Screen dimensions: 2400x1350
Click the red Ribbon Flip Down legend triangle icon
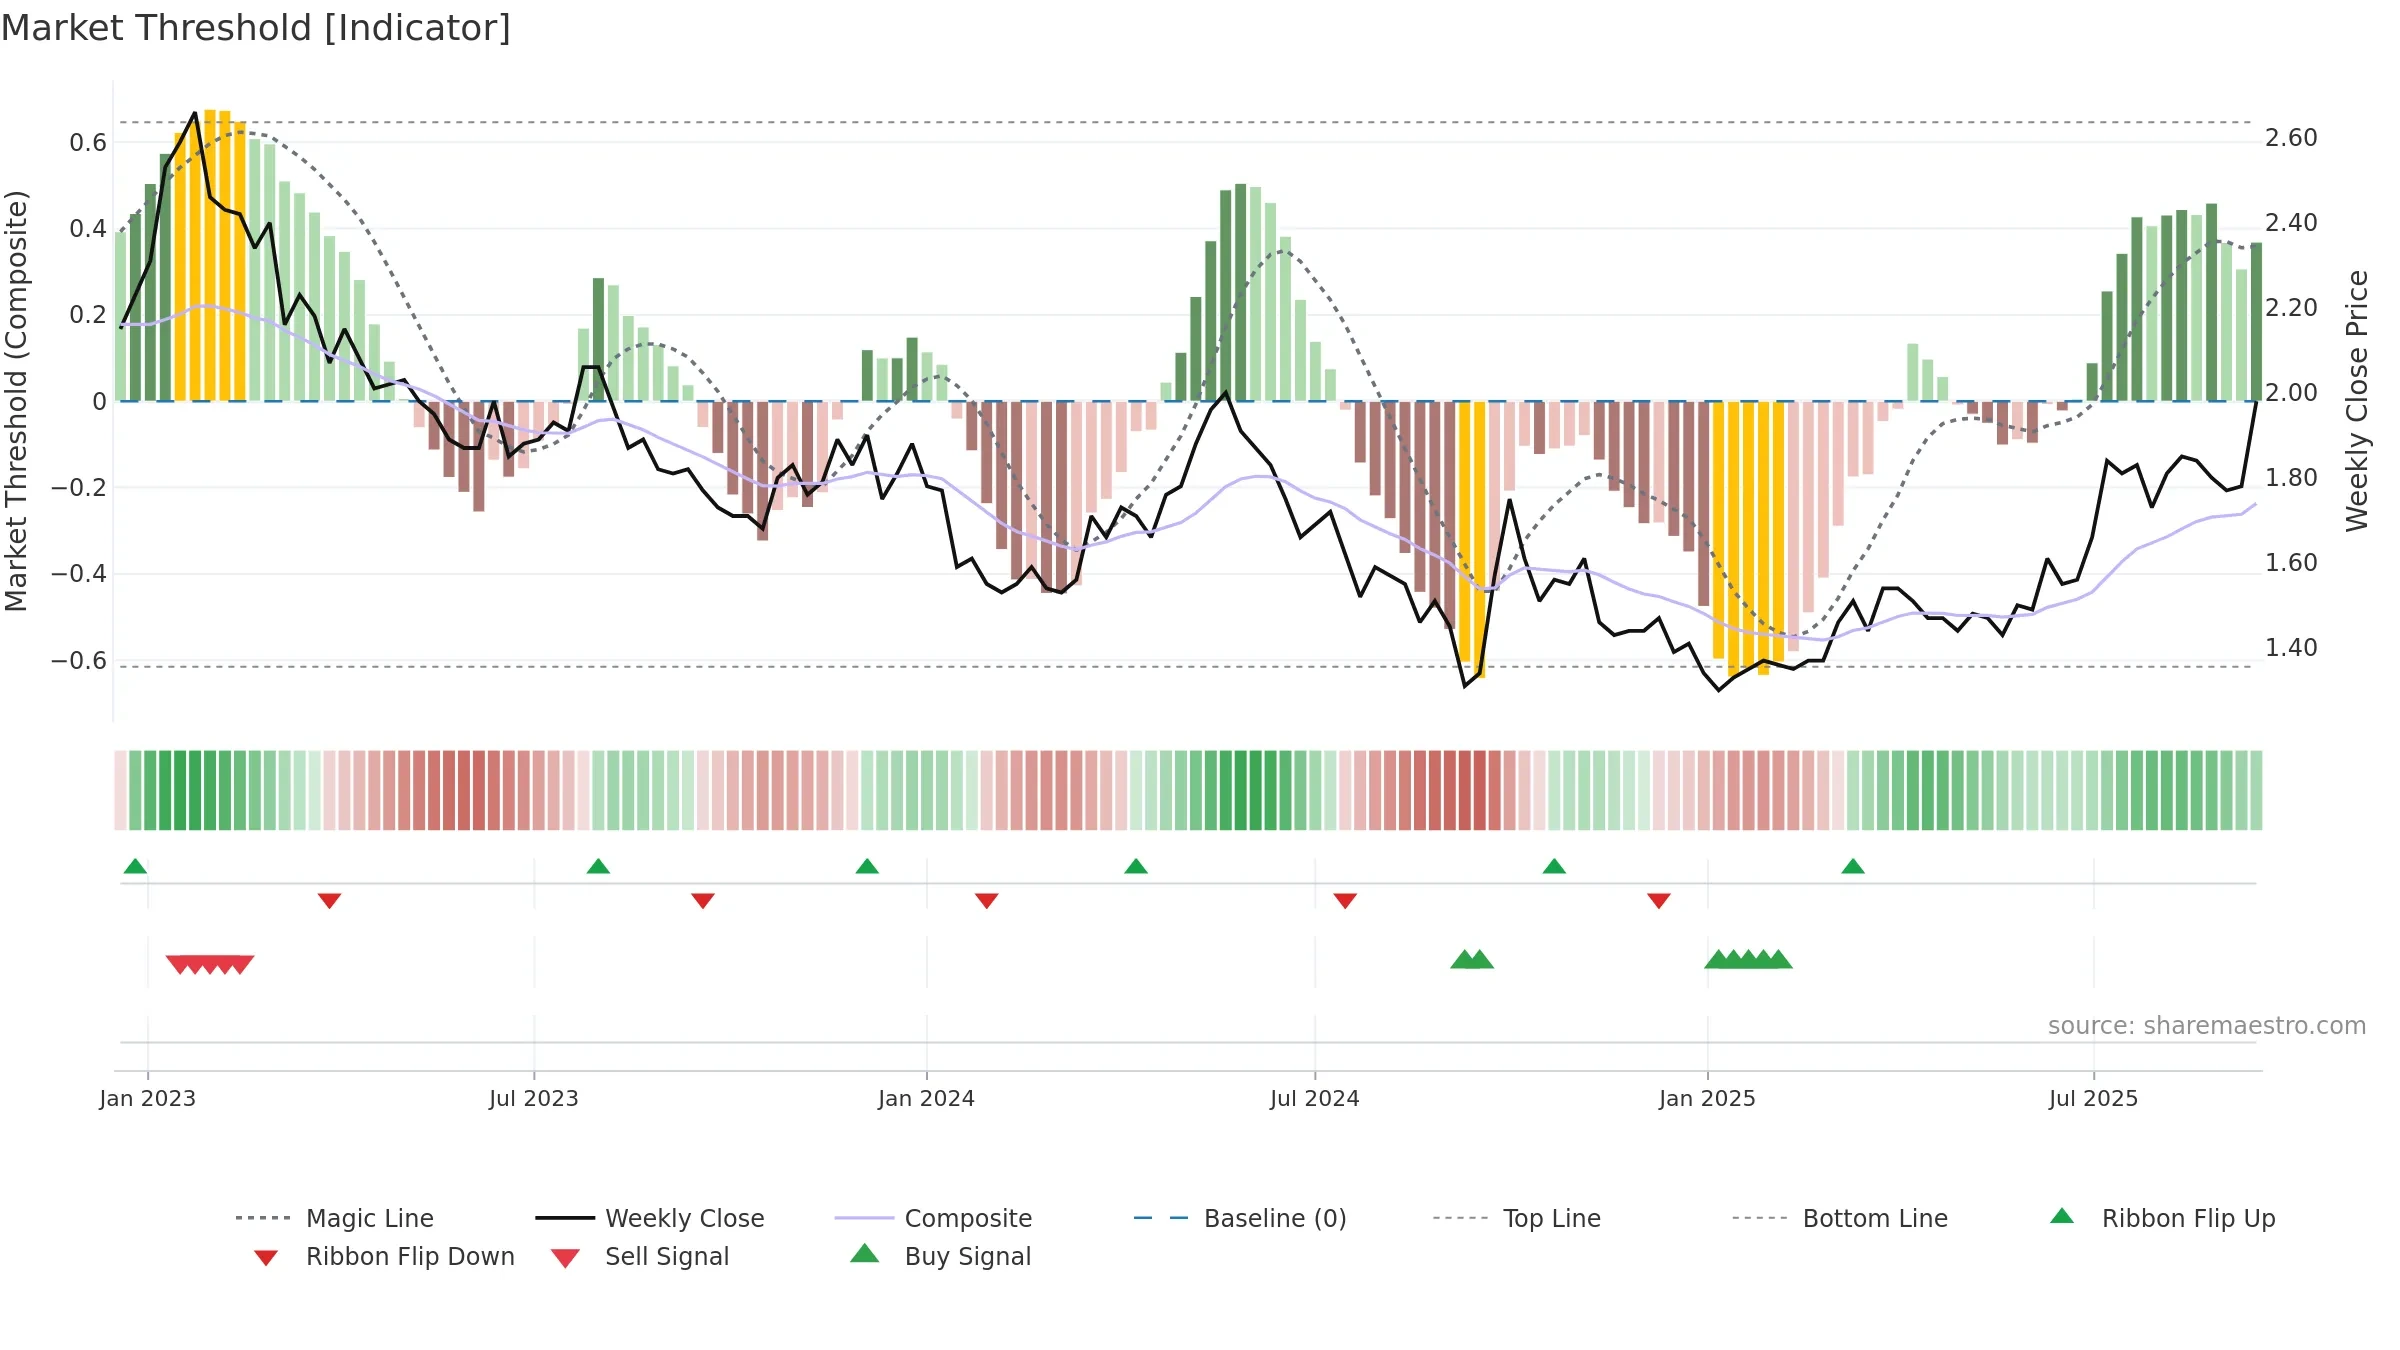[266, 1258]
